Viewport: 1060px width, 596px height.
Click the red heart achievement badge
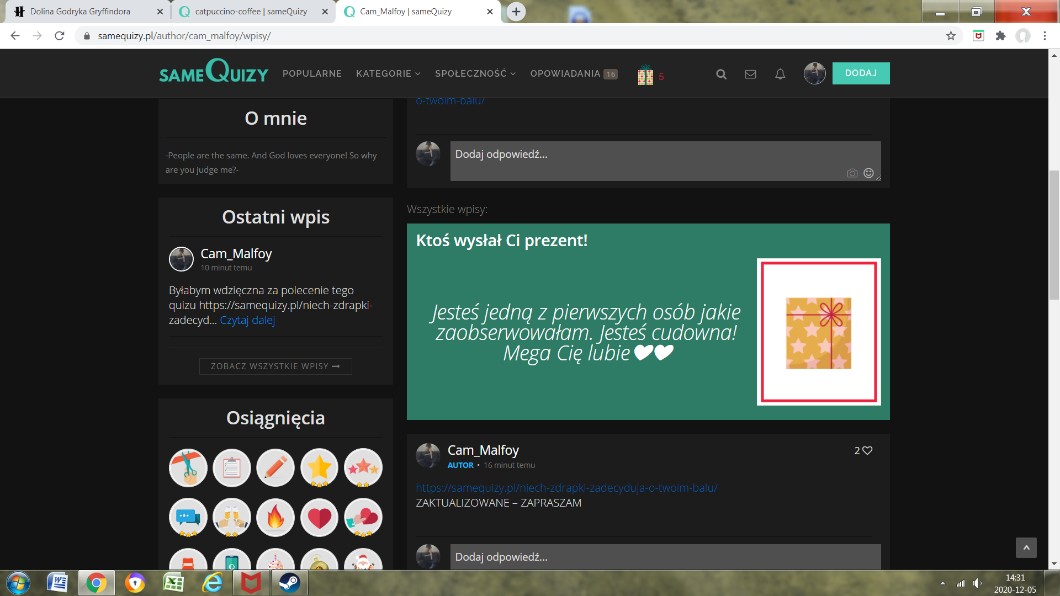point(320,517)
